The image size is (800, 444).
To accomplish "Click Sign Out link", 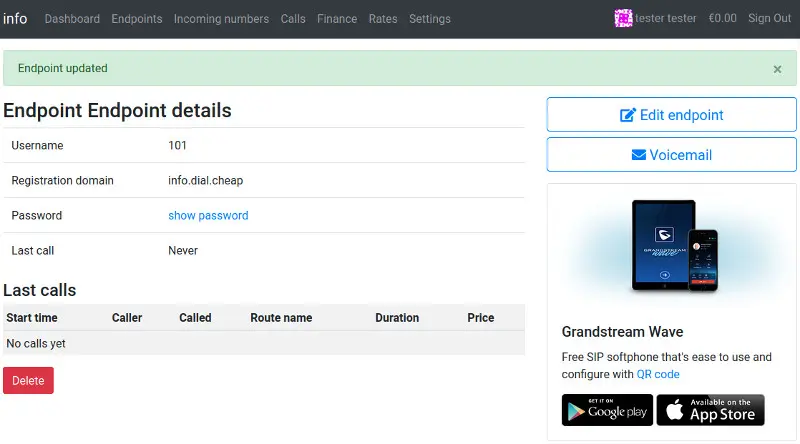I will coord(769,18).
